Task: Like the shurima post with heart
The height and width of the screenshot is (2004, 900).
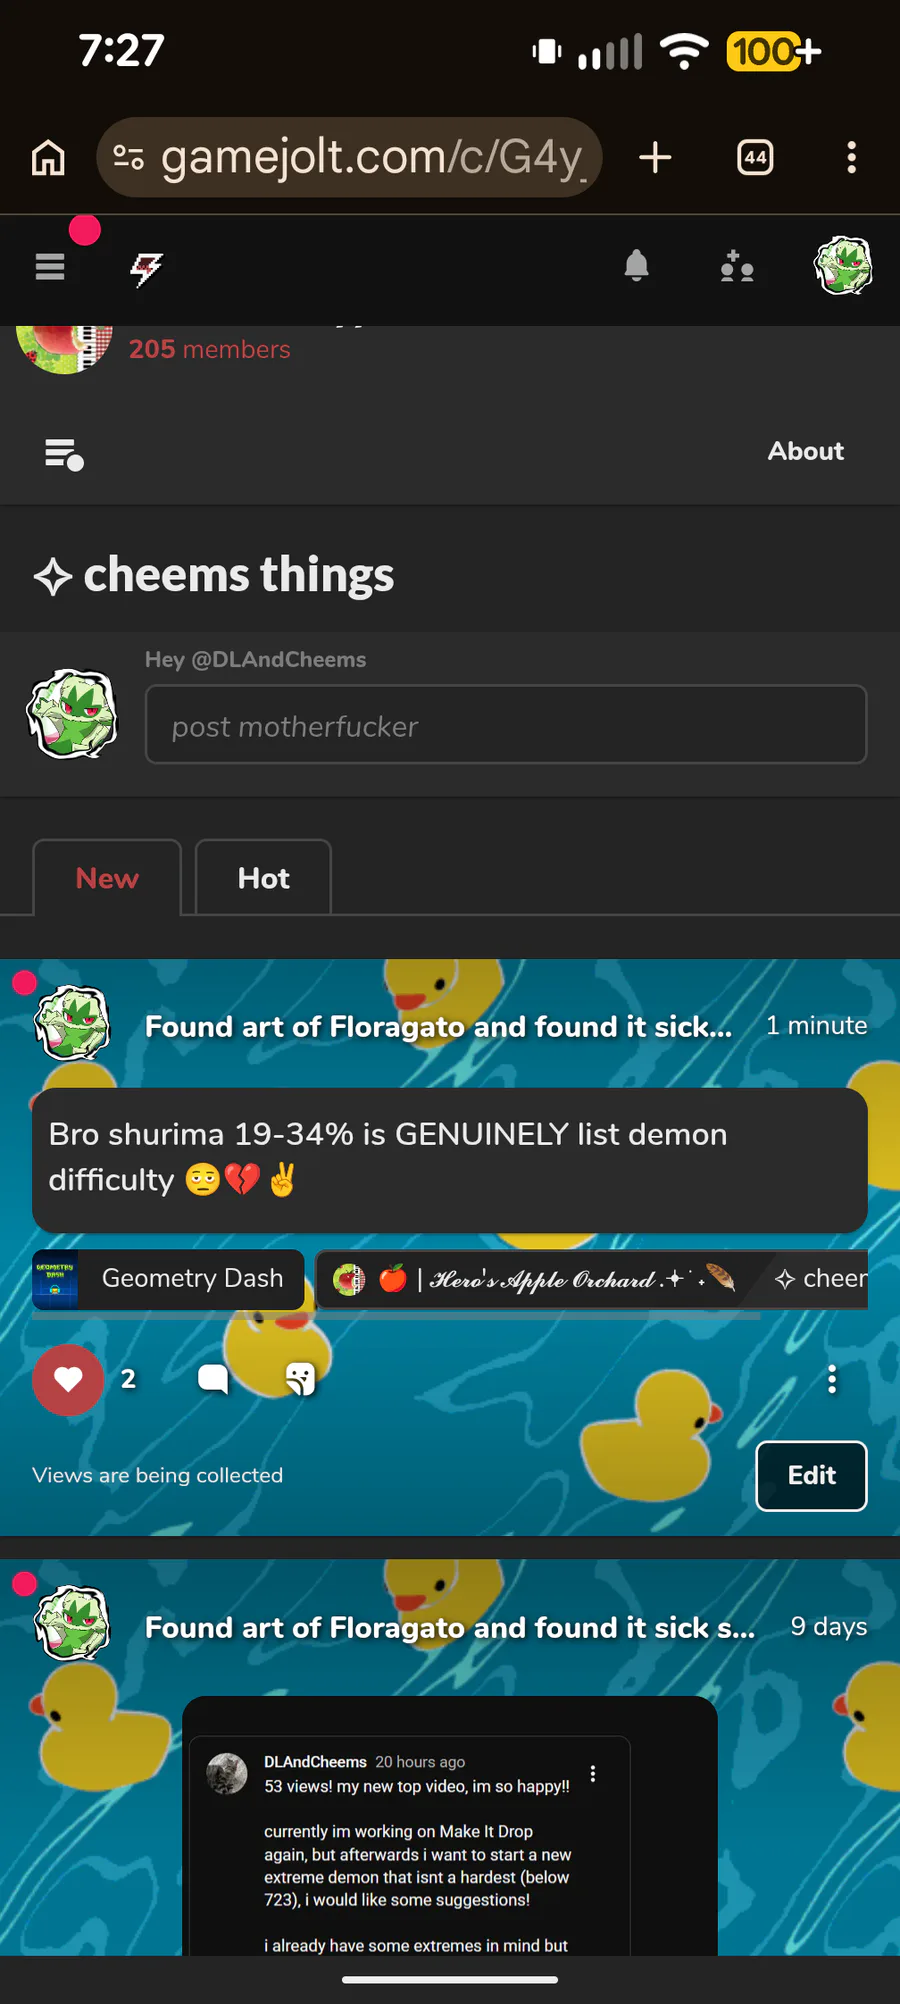Action: coord(68,1380)
